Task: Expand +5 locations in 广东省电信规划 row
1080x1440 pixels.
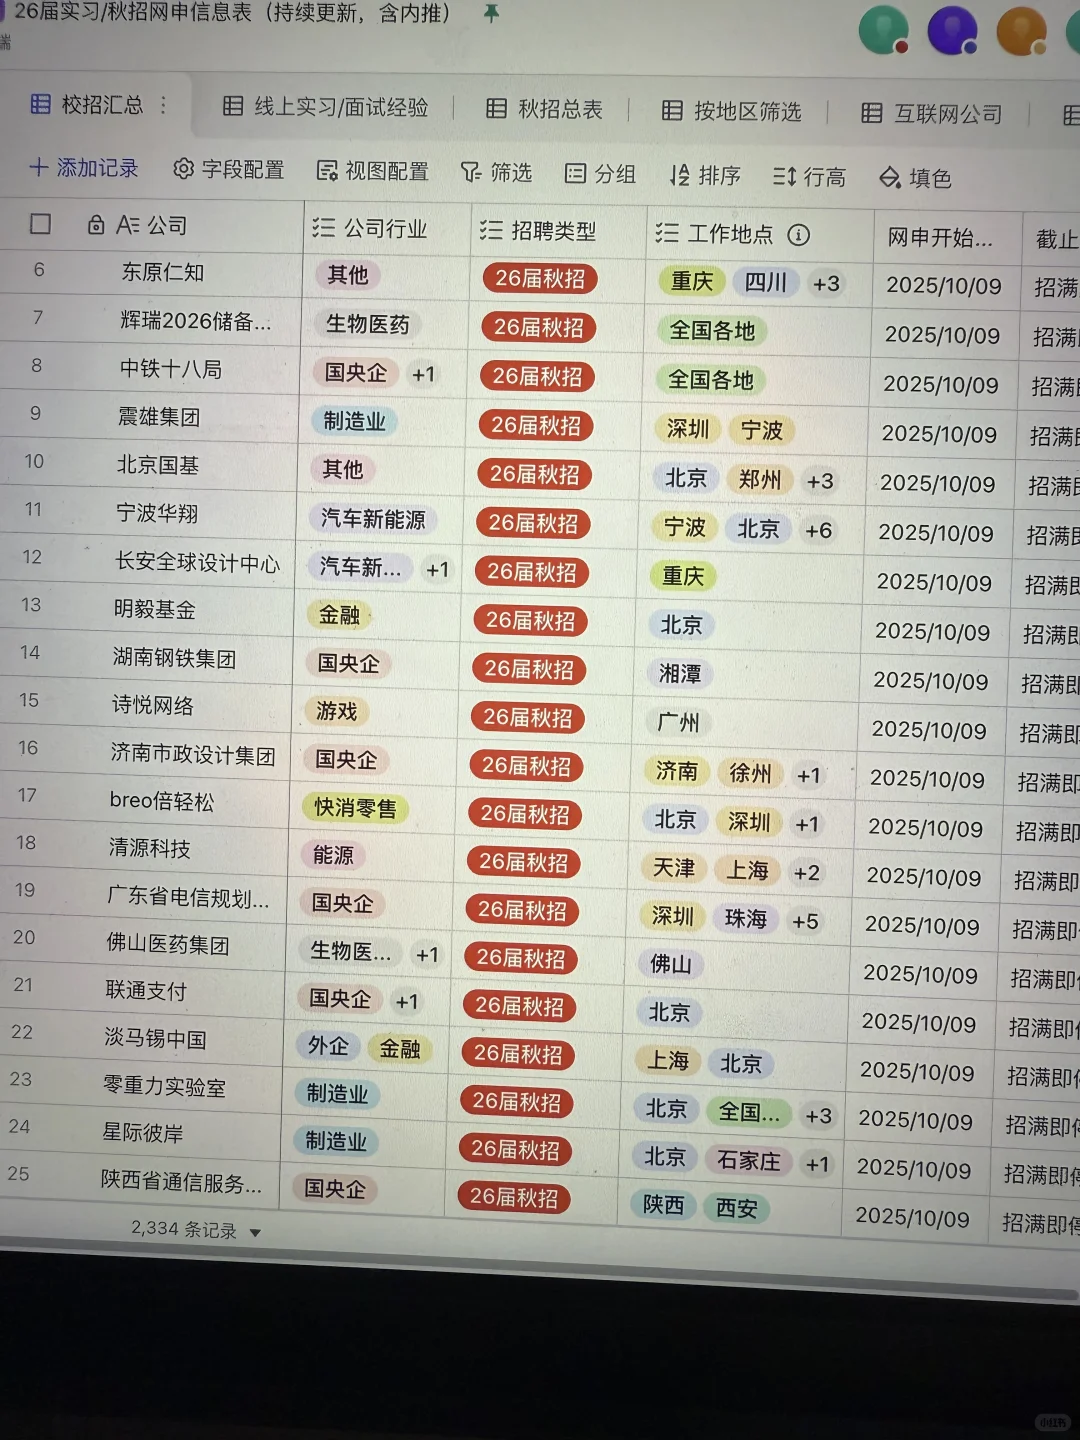Action: pyautogui.click(x=805, y=921)
